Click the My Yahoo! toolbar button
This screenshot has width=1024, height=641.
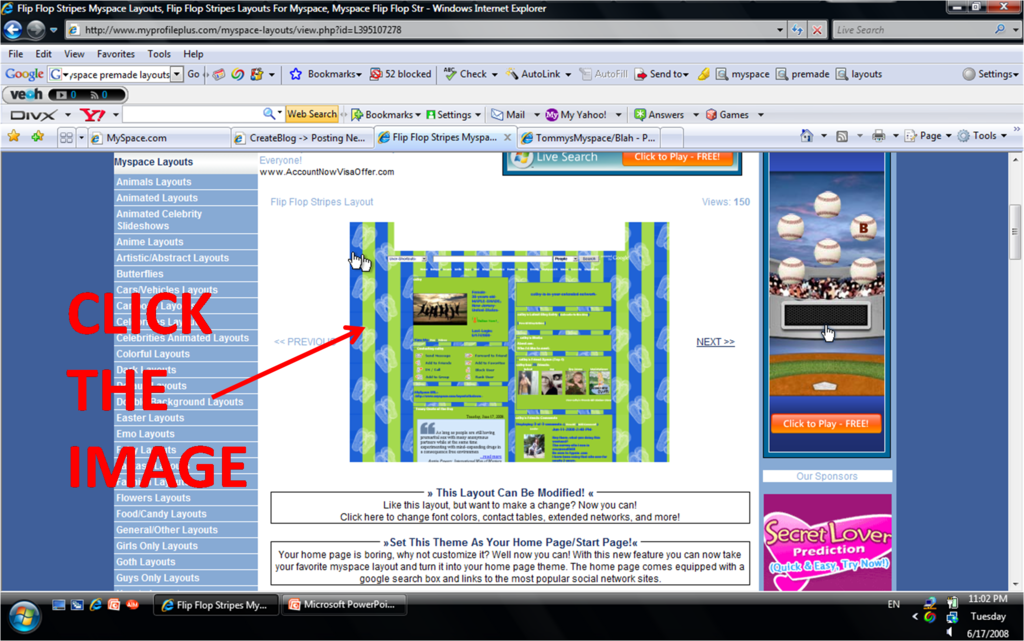click(576, 115)
